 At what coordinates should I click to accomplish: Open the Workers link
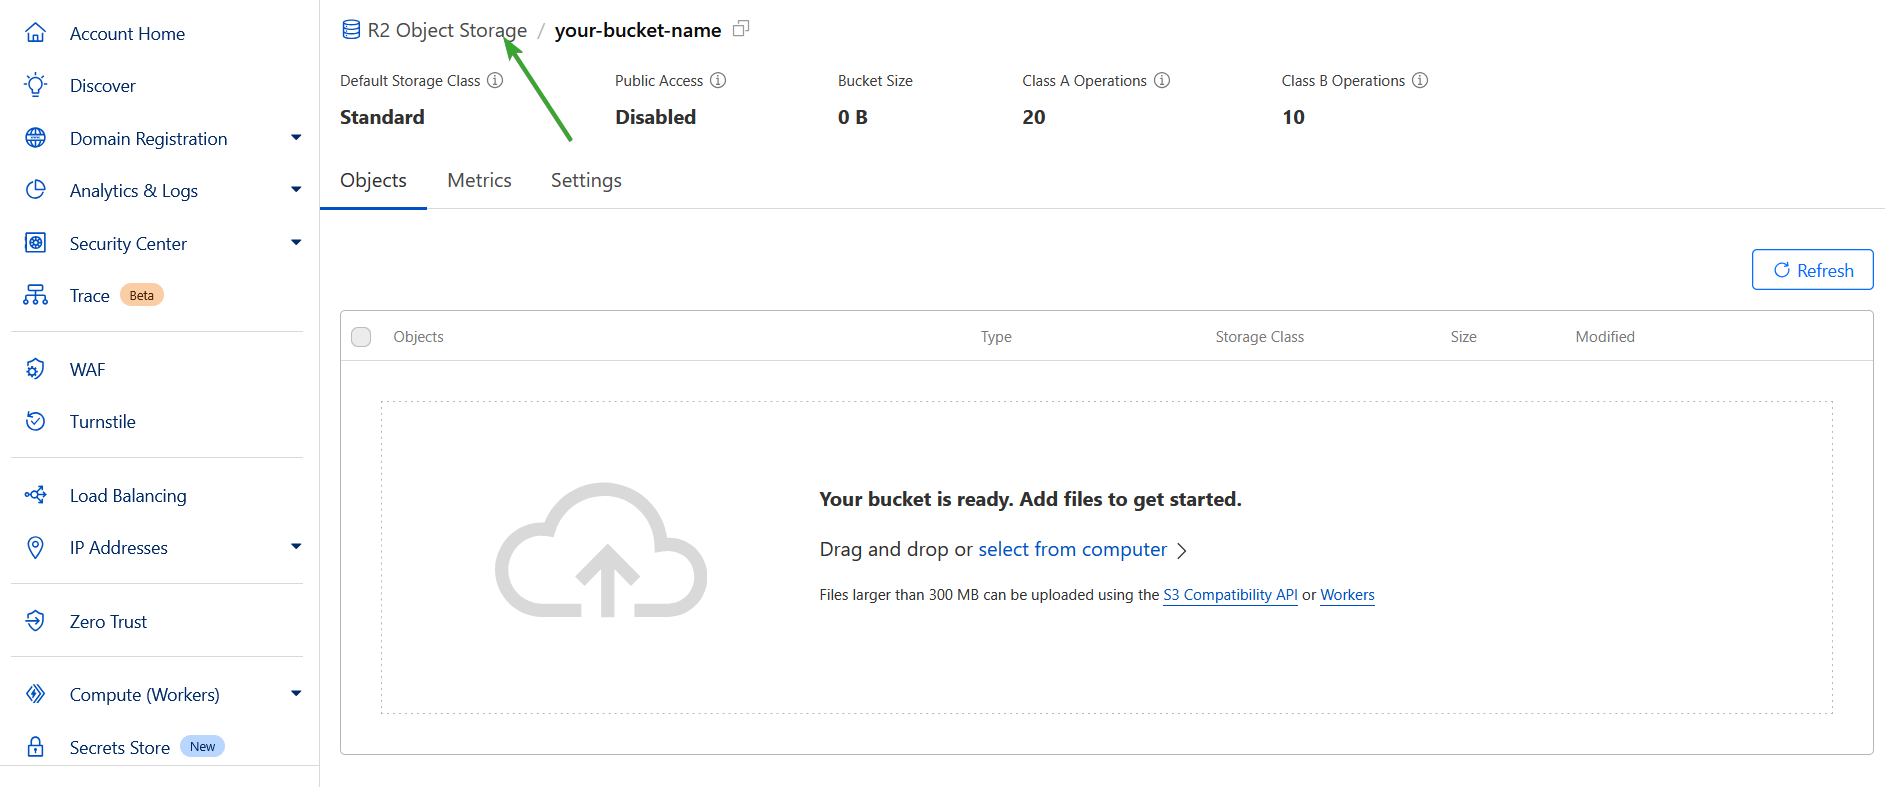(1347, 594)
